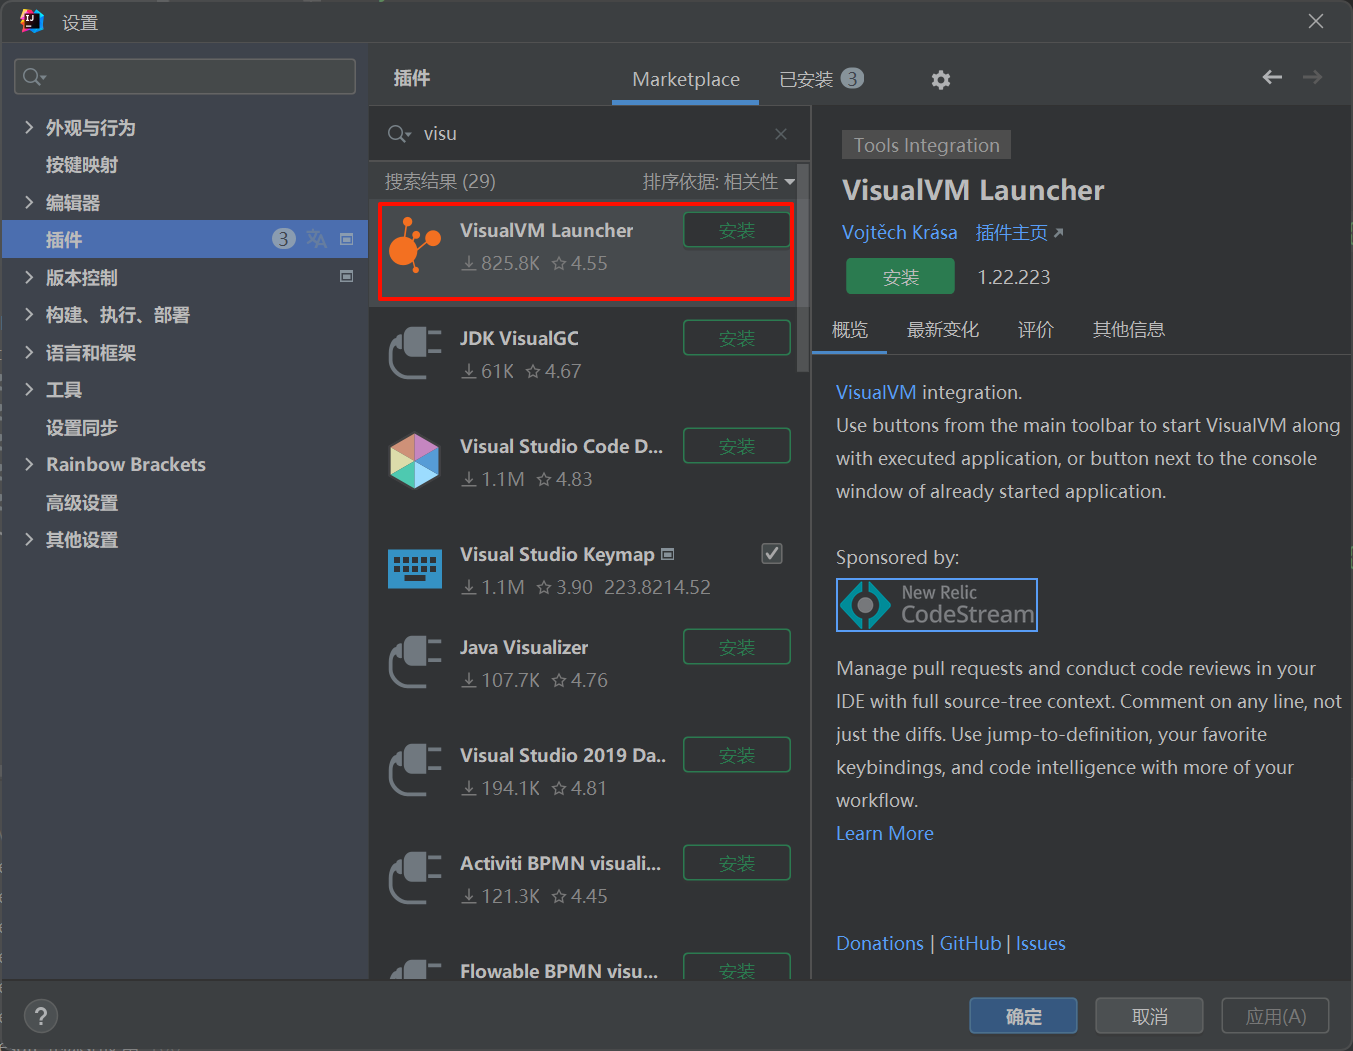Click the 取消 button
The image size is (1353, 1051).
[1149, 1016]
